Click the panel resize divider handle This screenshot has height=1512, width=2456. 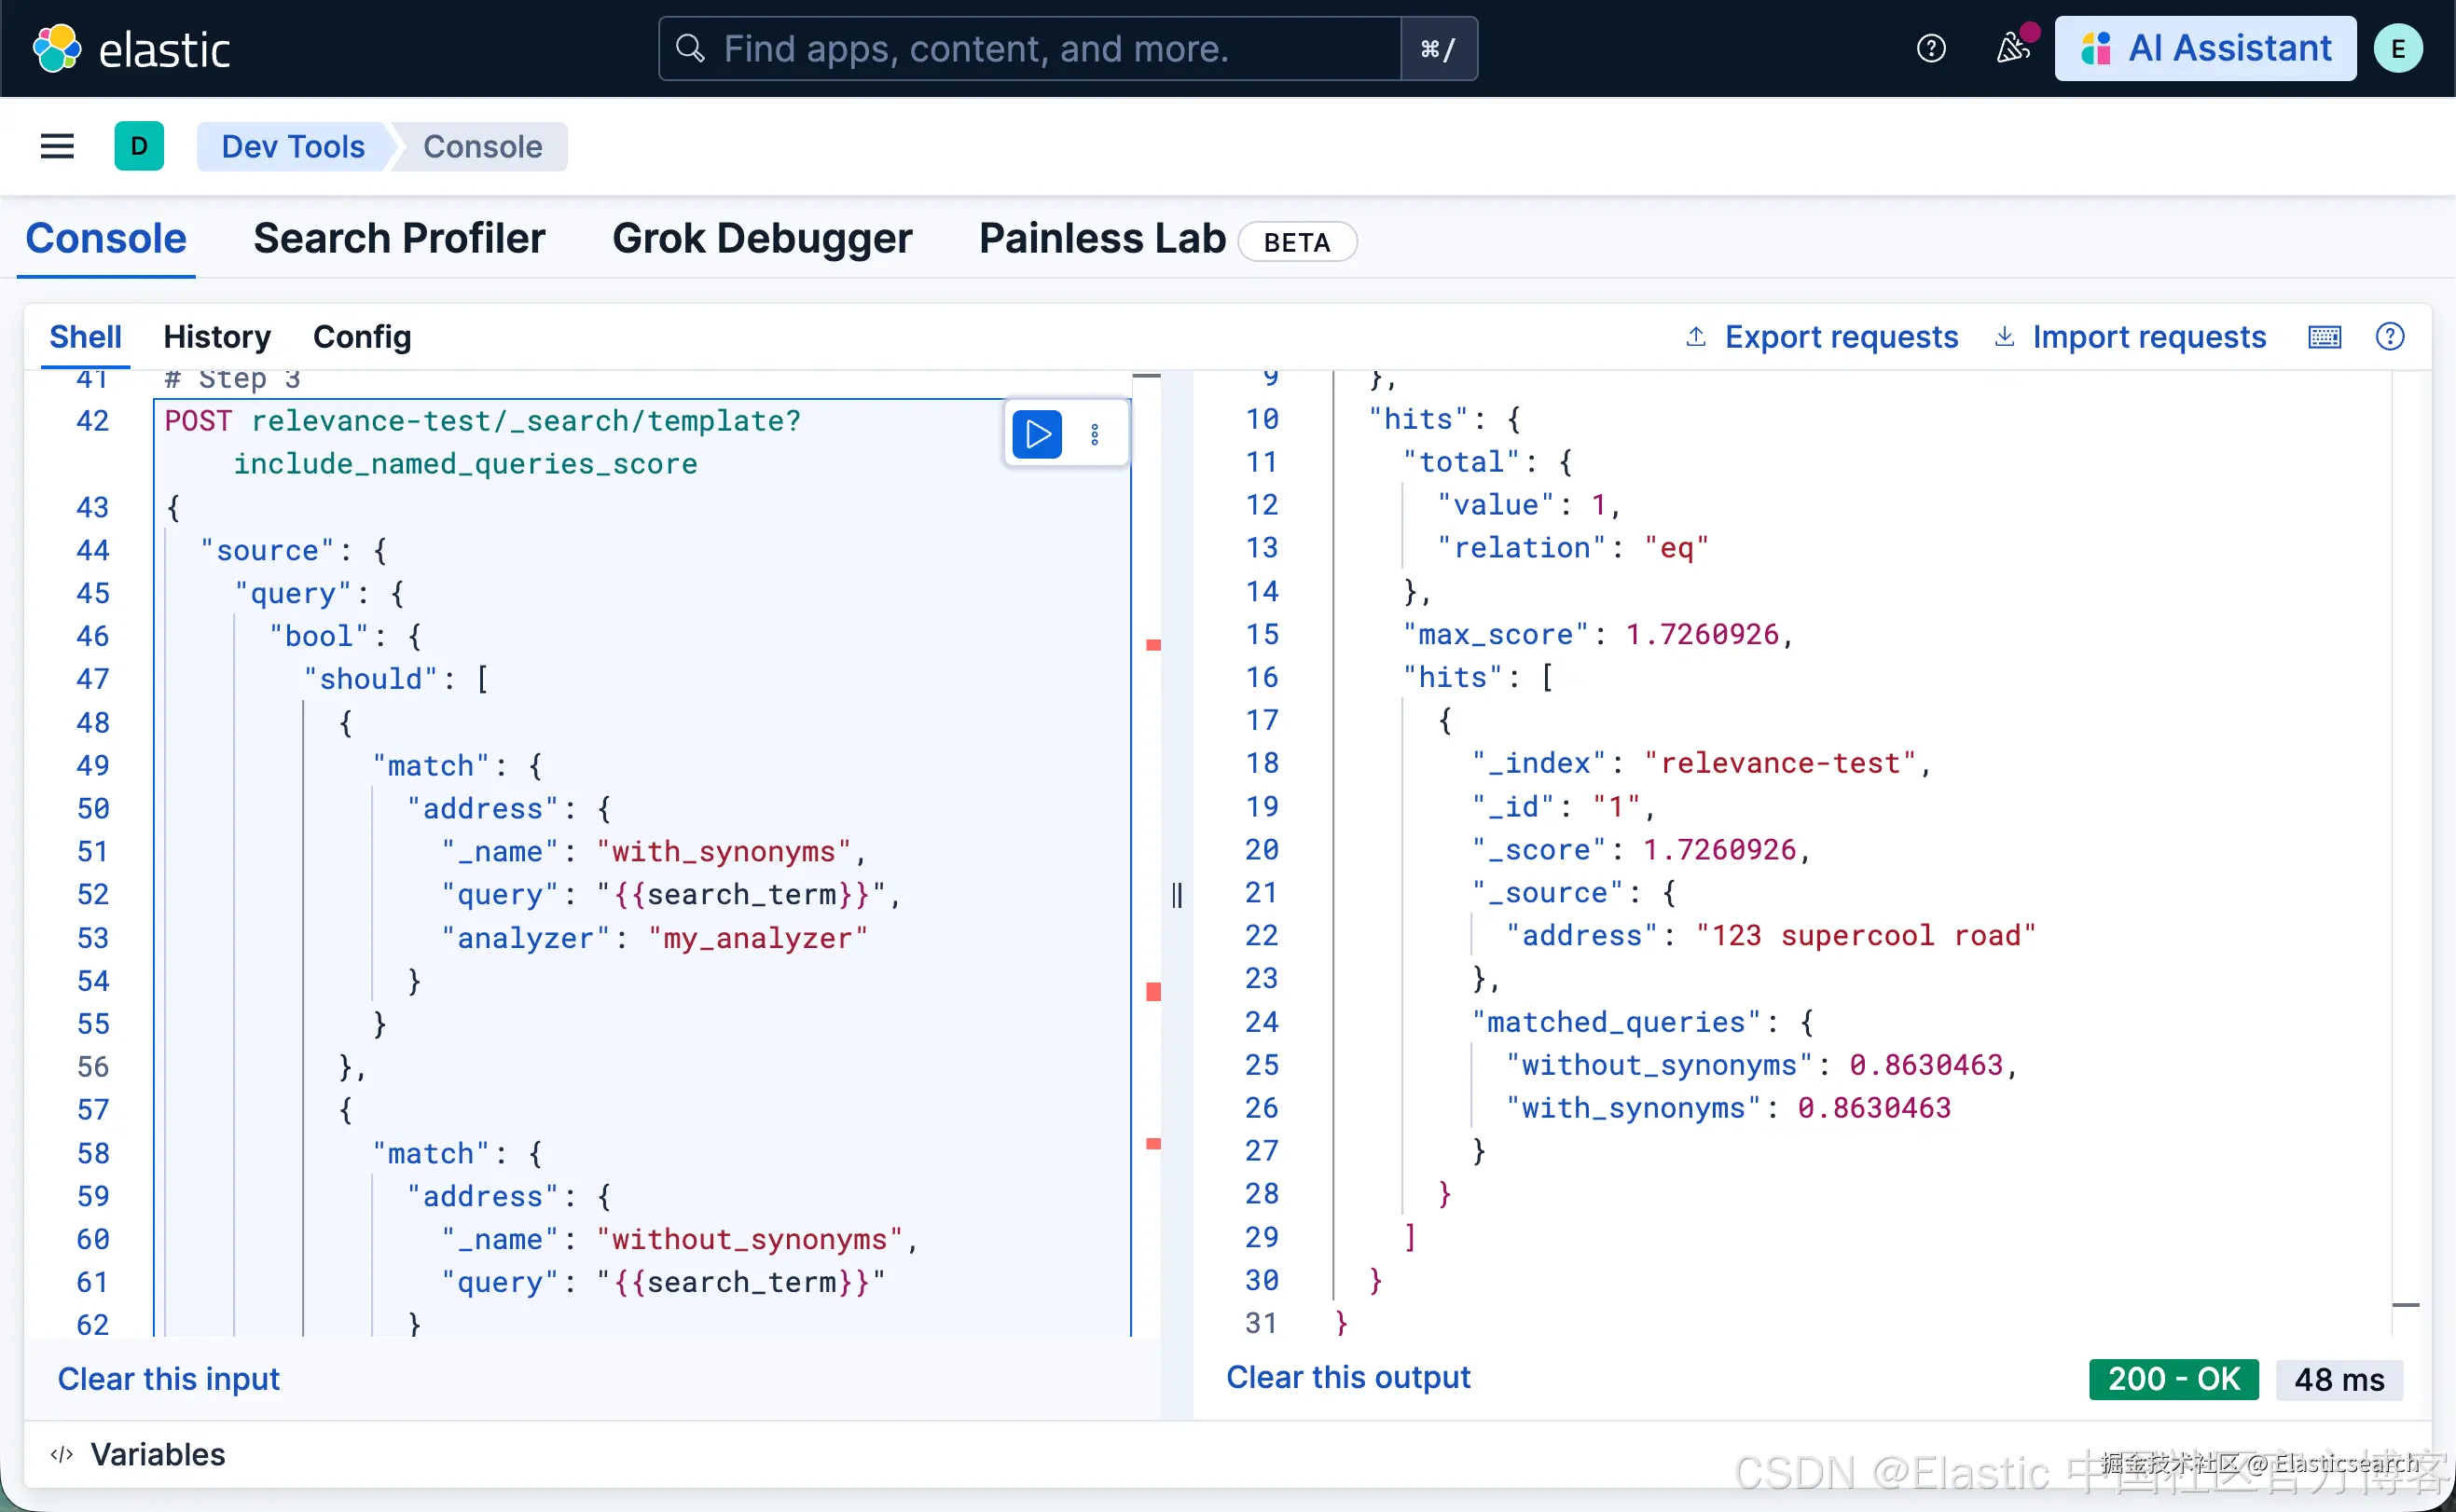[x=1177, y=895]
